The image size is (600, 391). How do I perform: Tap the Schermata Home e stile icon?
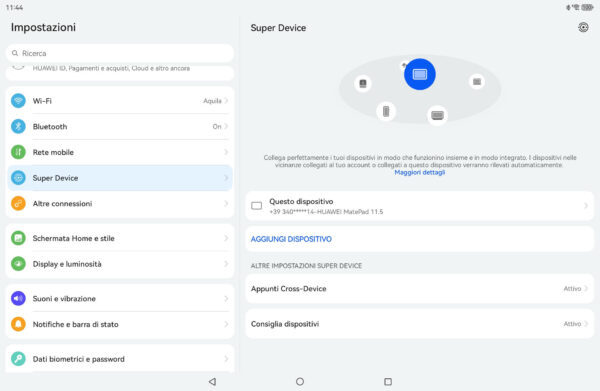click(x=18, y=238)
